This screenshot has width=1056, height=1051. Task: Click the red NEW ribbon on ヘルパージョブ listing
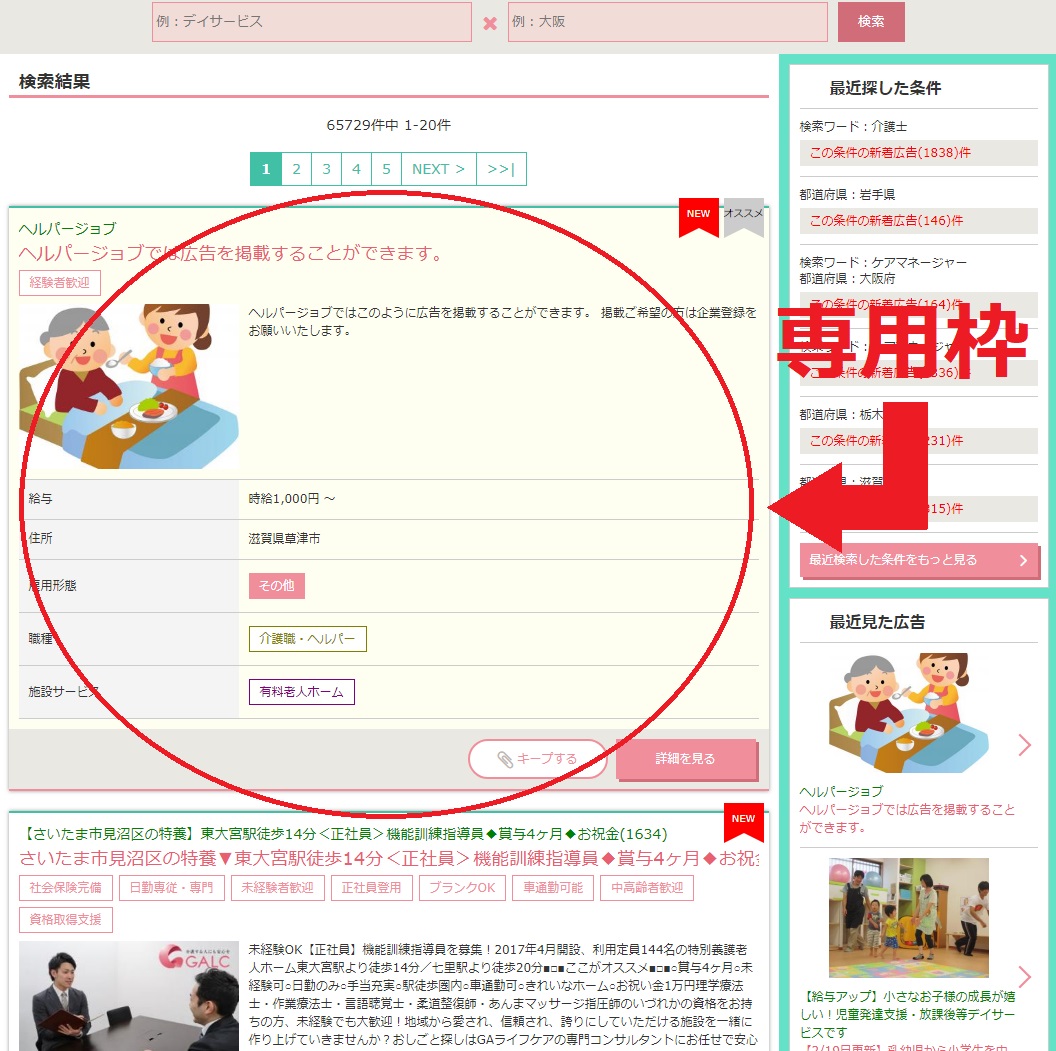[698, 215]
